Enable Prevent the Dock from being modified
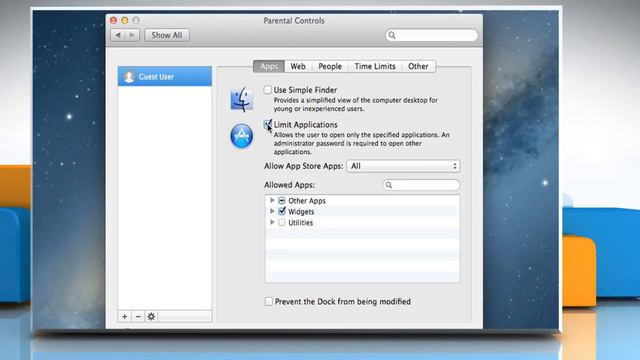The width and height of the screenshot is (640, 360). 269,301
